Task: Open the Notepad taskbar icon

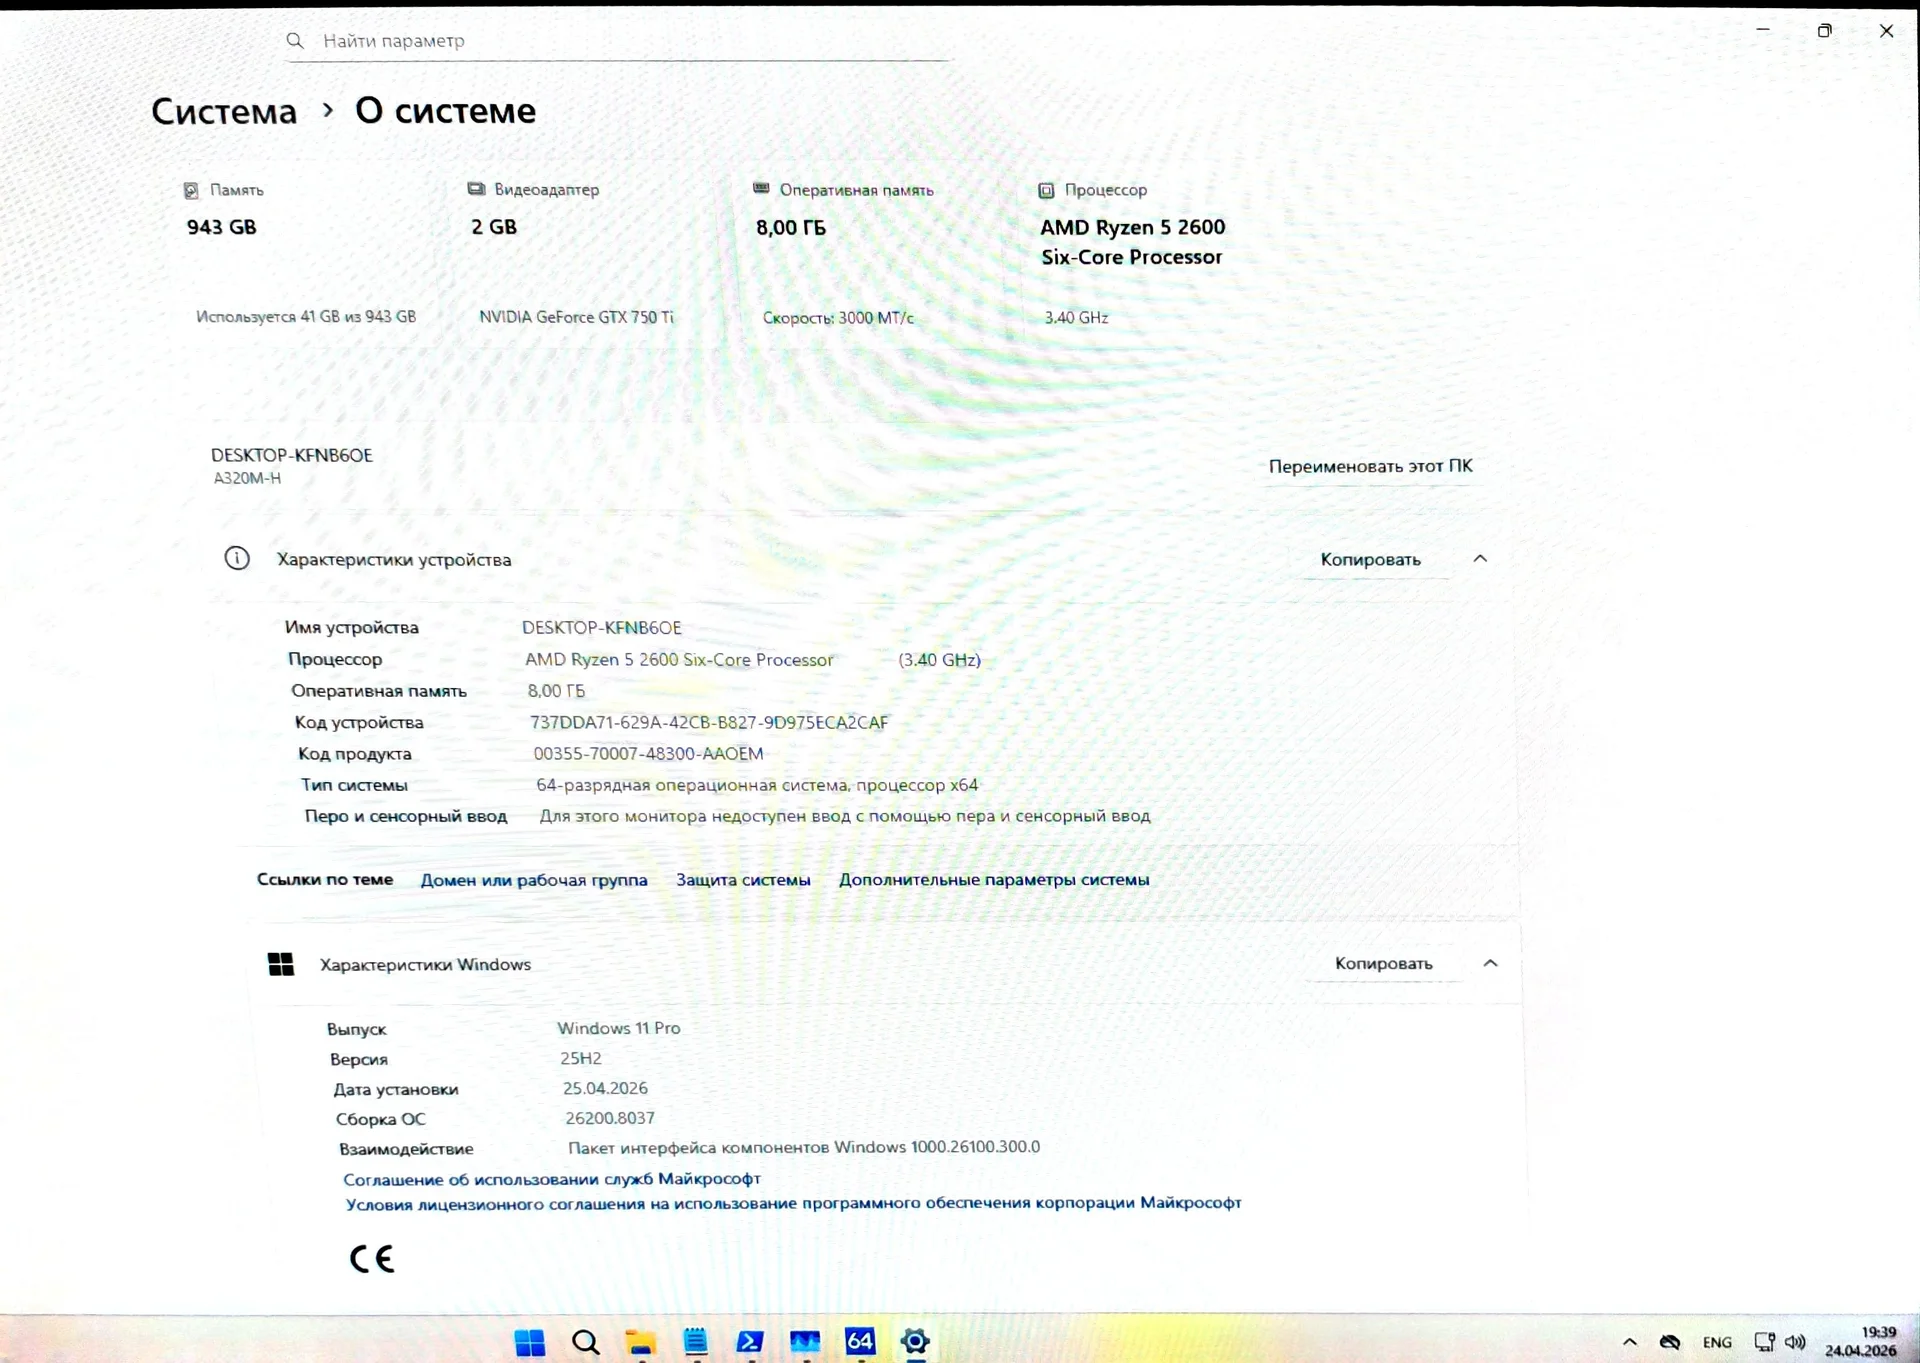Action: [x=695, y=1341]
